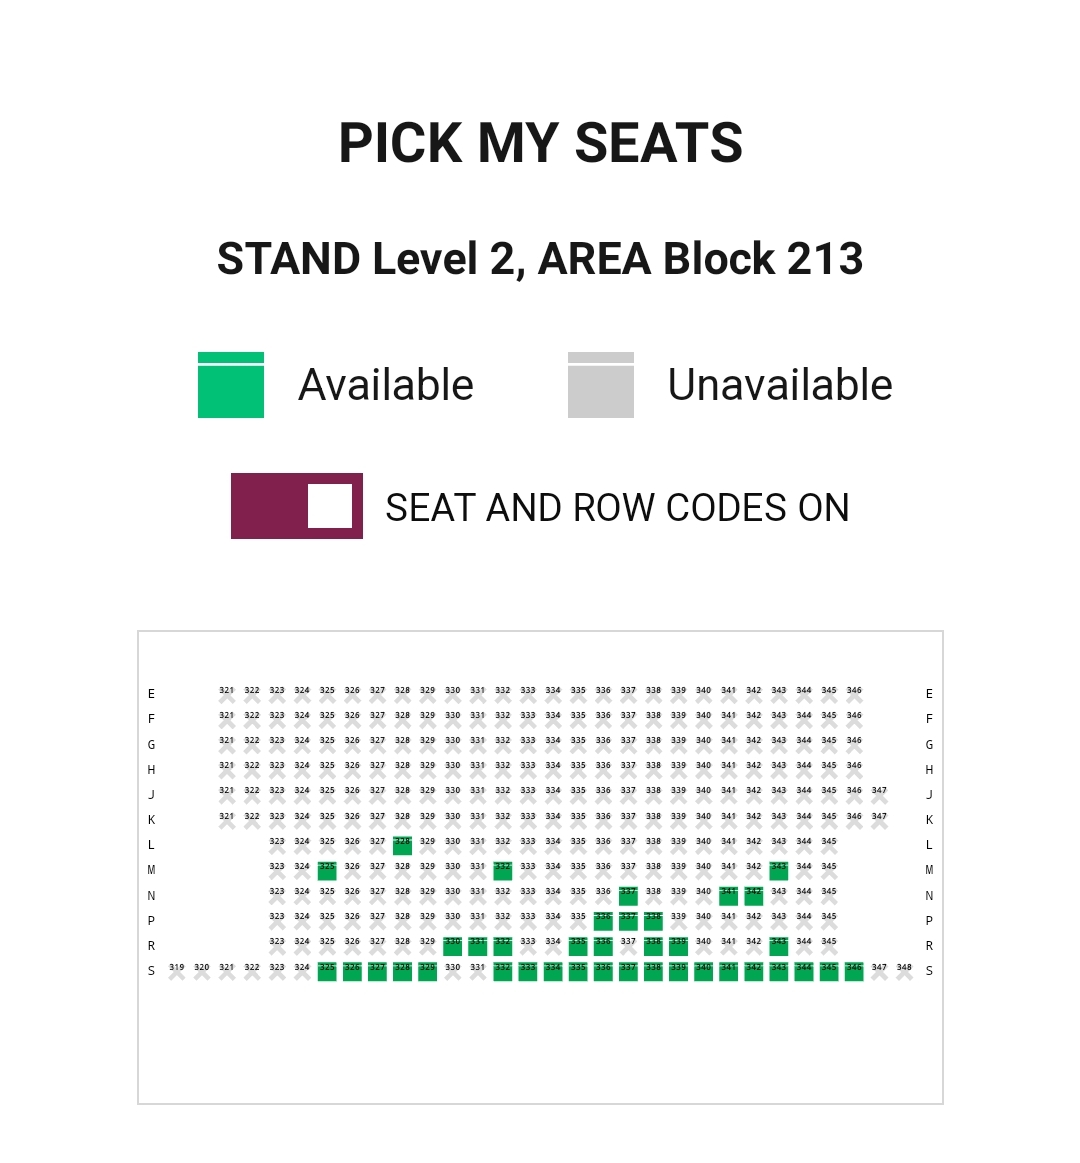Select available seat 339 in row R
Viewport: 1080px width, 1163px height.
tap(678, 946)
